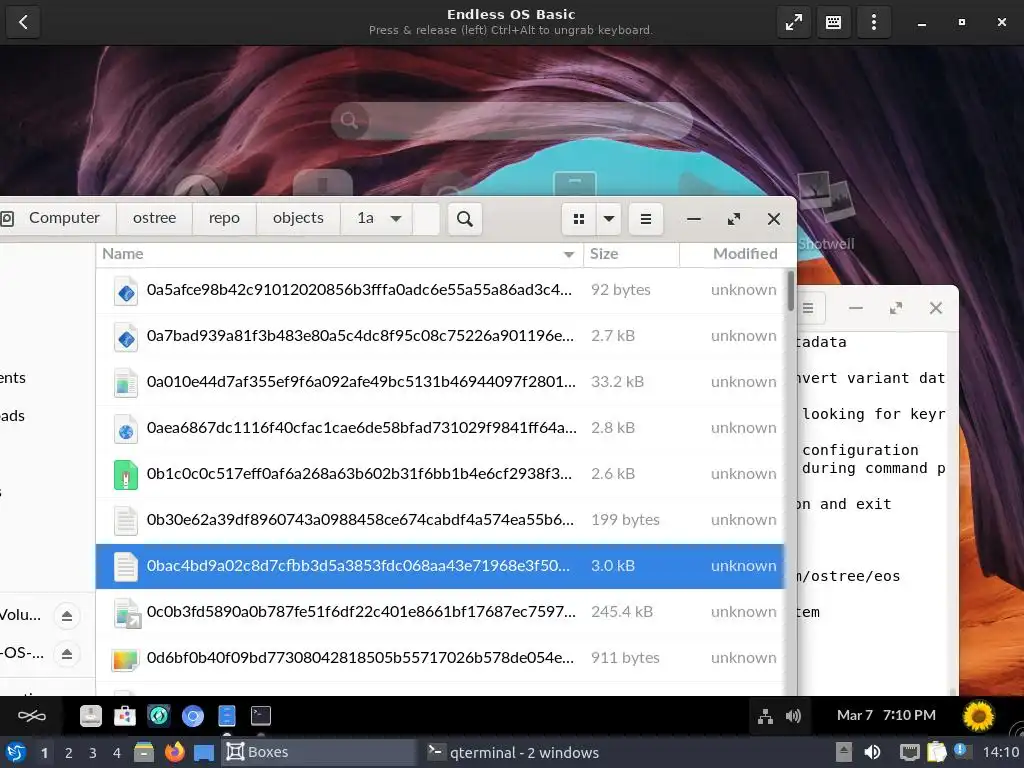This screenshot has width=1024, height=768.
Task: Click the globe icon of the 0aea6867 file
Action: point(125,429)
